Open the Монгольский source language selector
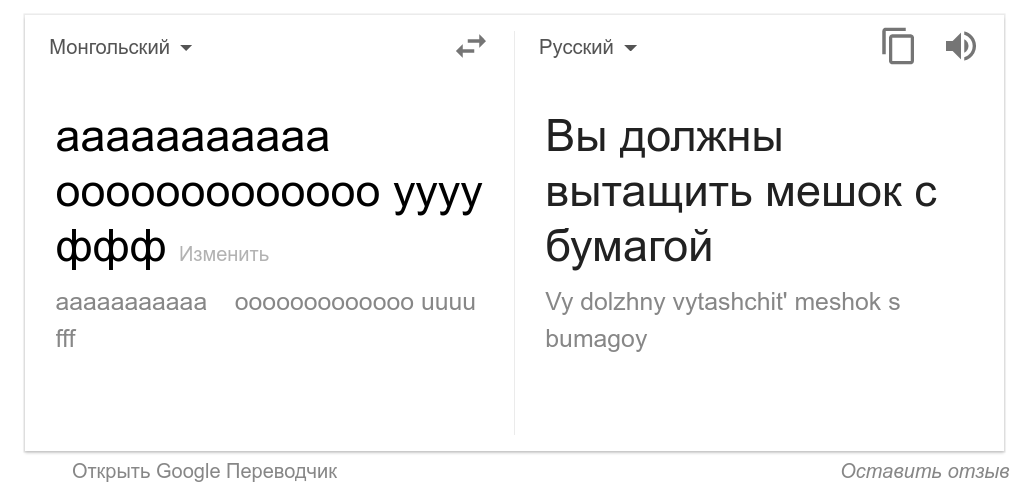 coord(121,47)
